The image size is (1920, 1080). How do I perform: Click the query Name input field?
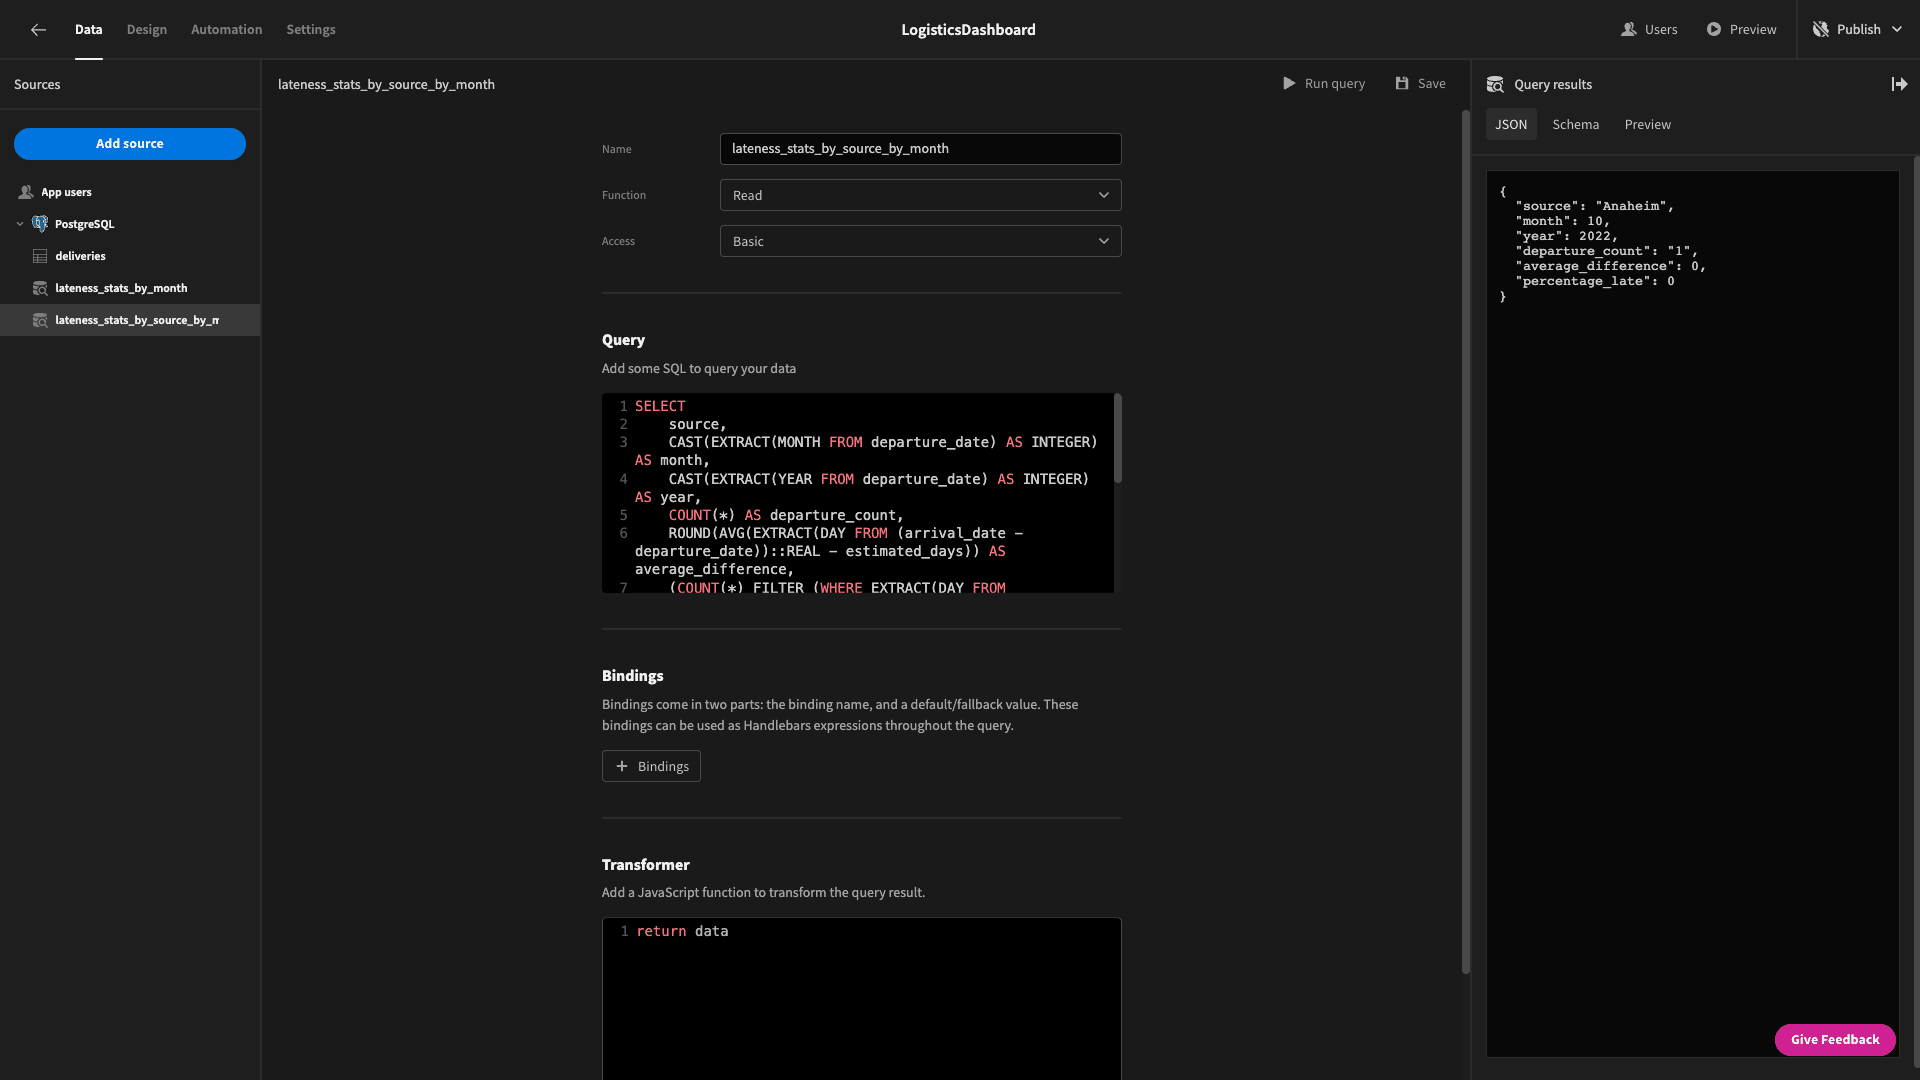[x=920, y=149]
